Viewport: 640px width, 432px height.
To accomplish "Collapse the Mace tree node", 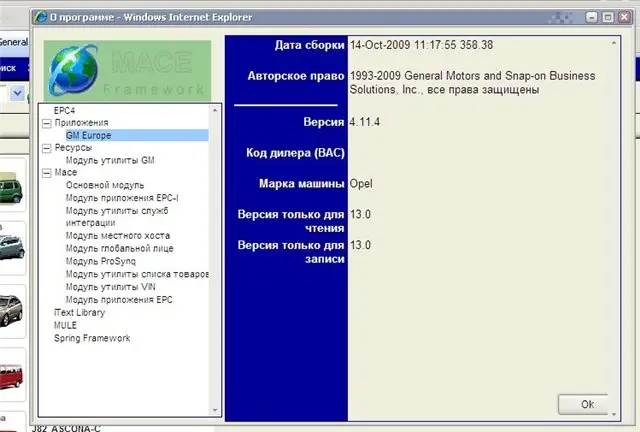I will tap(47, 173).
